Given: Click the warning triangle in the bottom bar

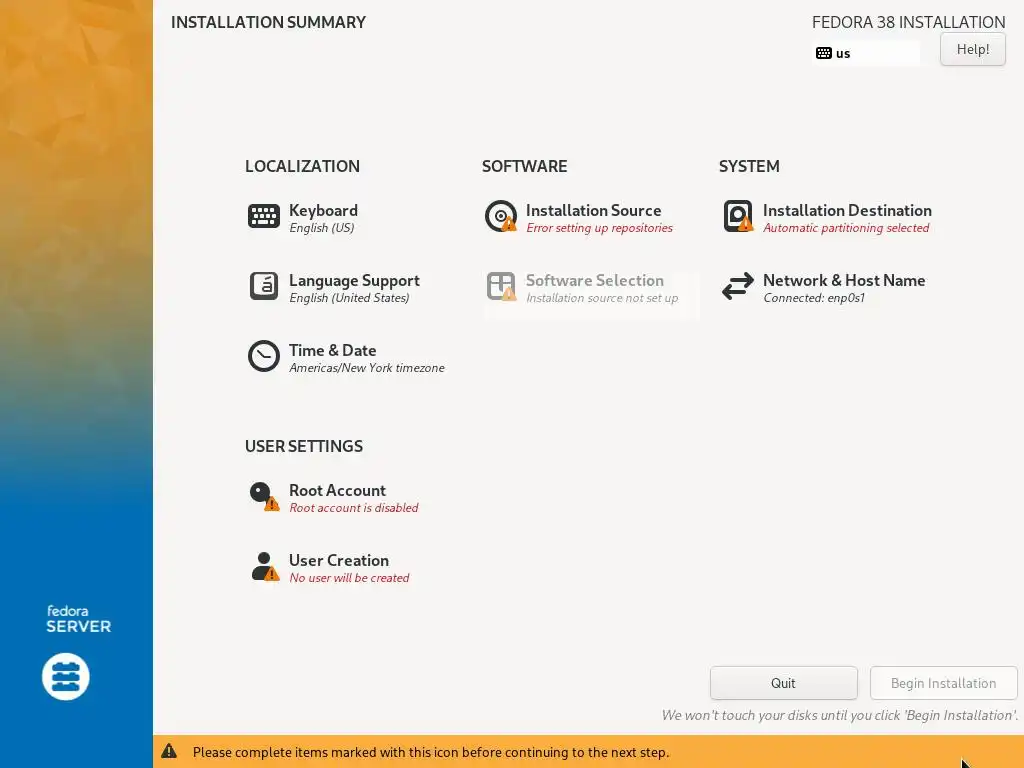Looking at the screenshot, I should [x=169, y=751].
